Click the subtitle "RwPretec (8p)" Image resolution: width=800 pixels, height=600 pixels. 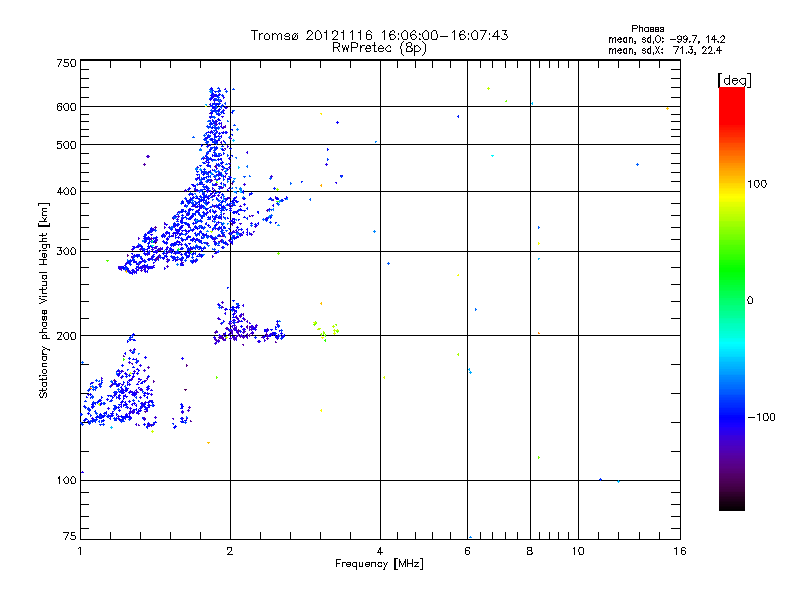[379, 48]
